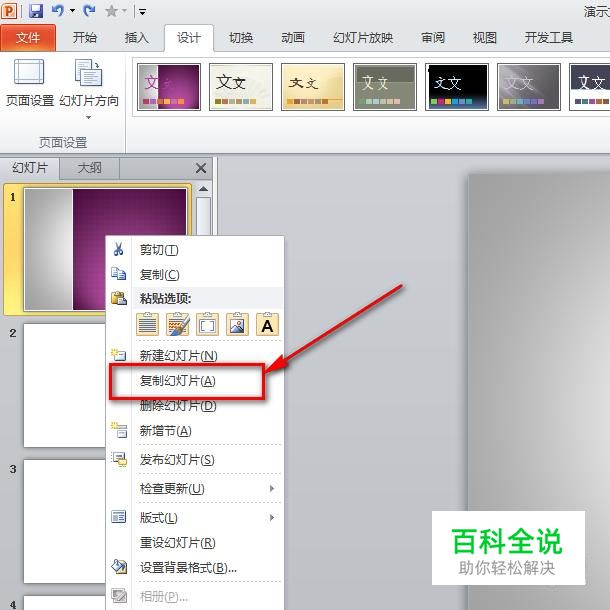Open the customize quick access toolbar dropdown
This screenshot has width=610, height=610.
[x=142, y=12]
